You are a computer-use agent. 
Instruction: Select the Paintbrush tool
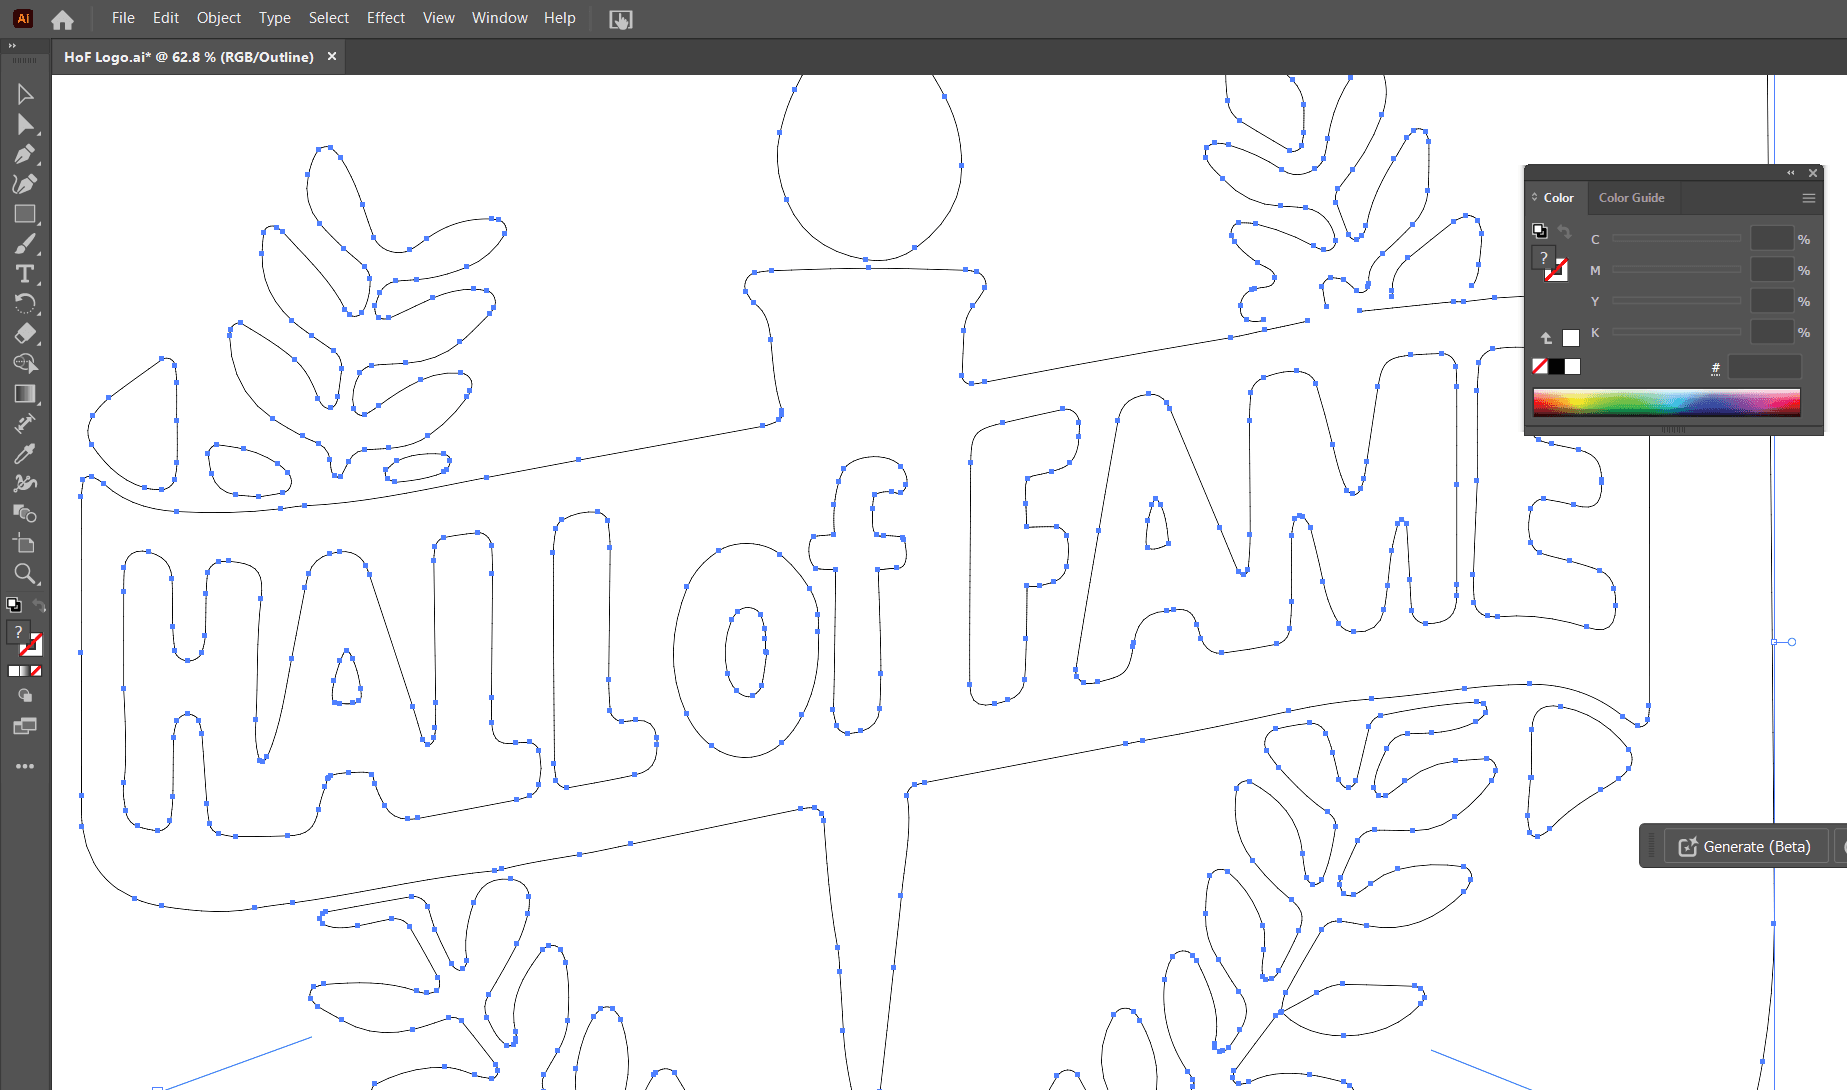point(25,244)
